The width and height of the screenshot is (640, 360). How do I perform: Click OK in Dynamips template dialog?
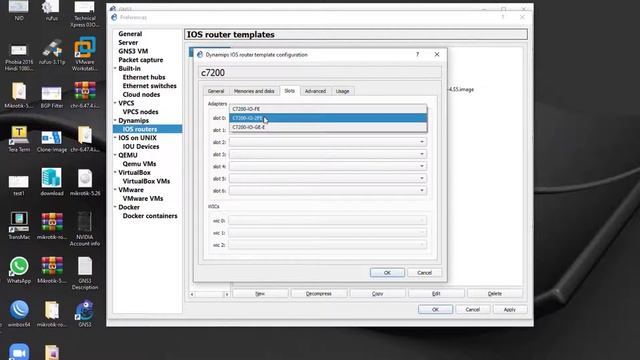coord(387,273)
